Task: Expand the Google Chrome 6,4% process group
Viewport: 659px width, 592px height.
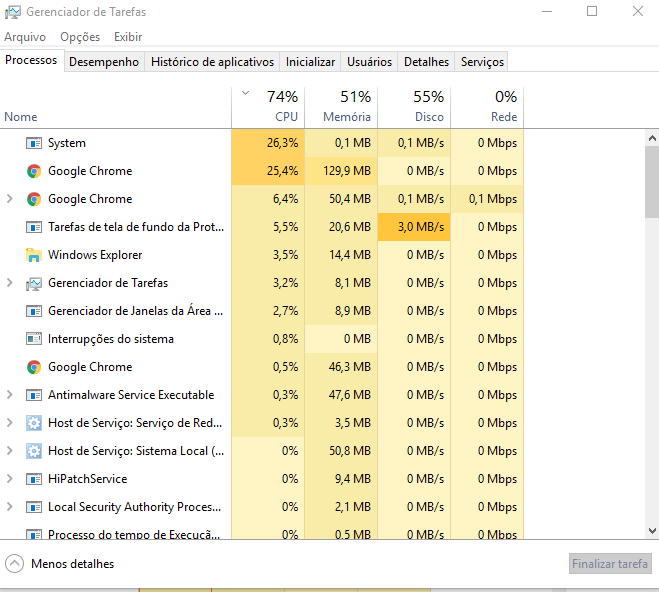Action: tap(10, 199)
